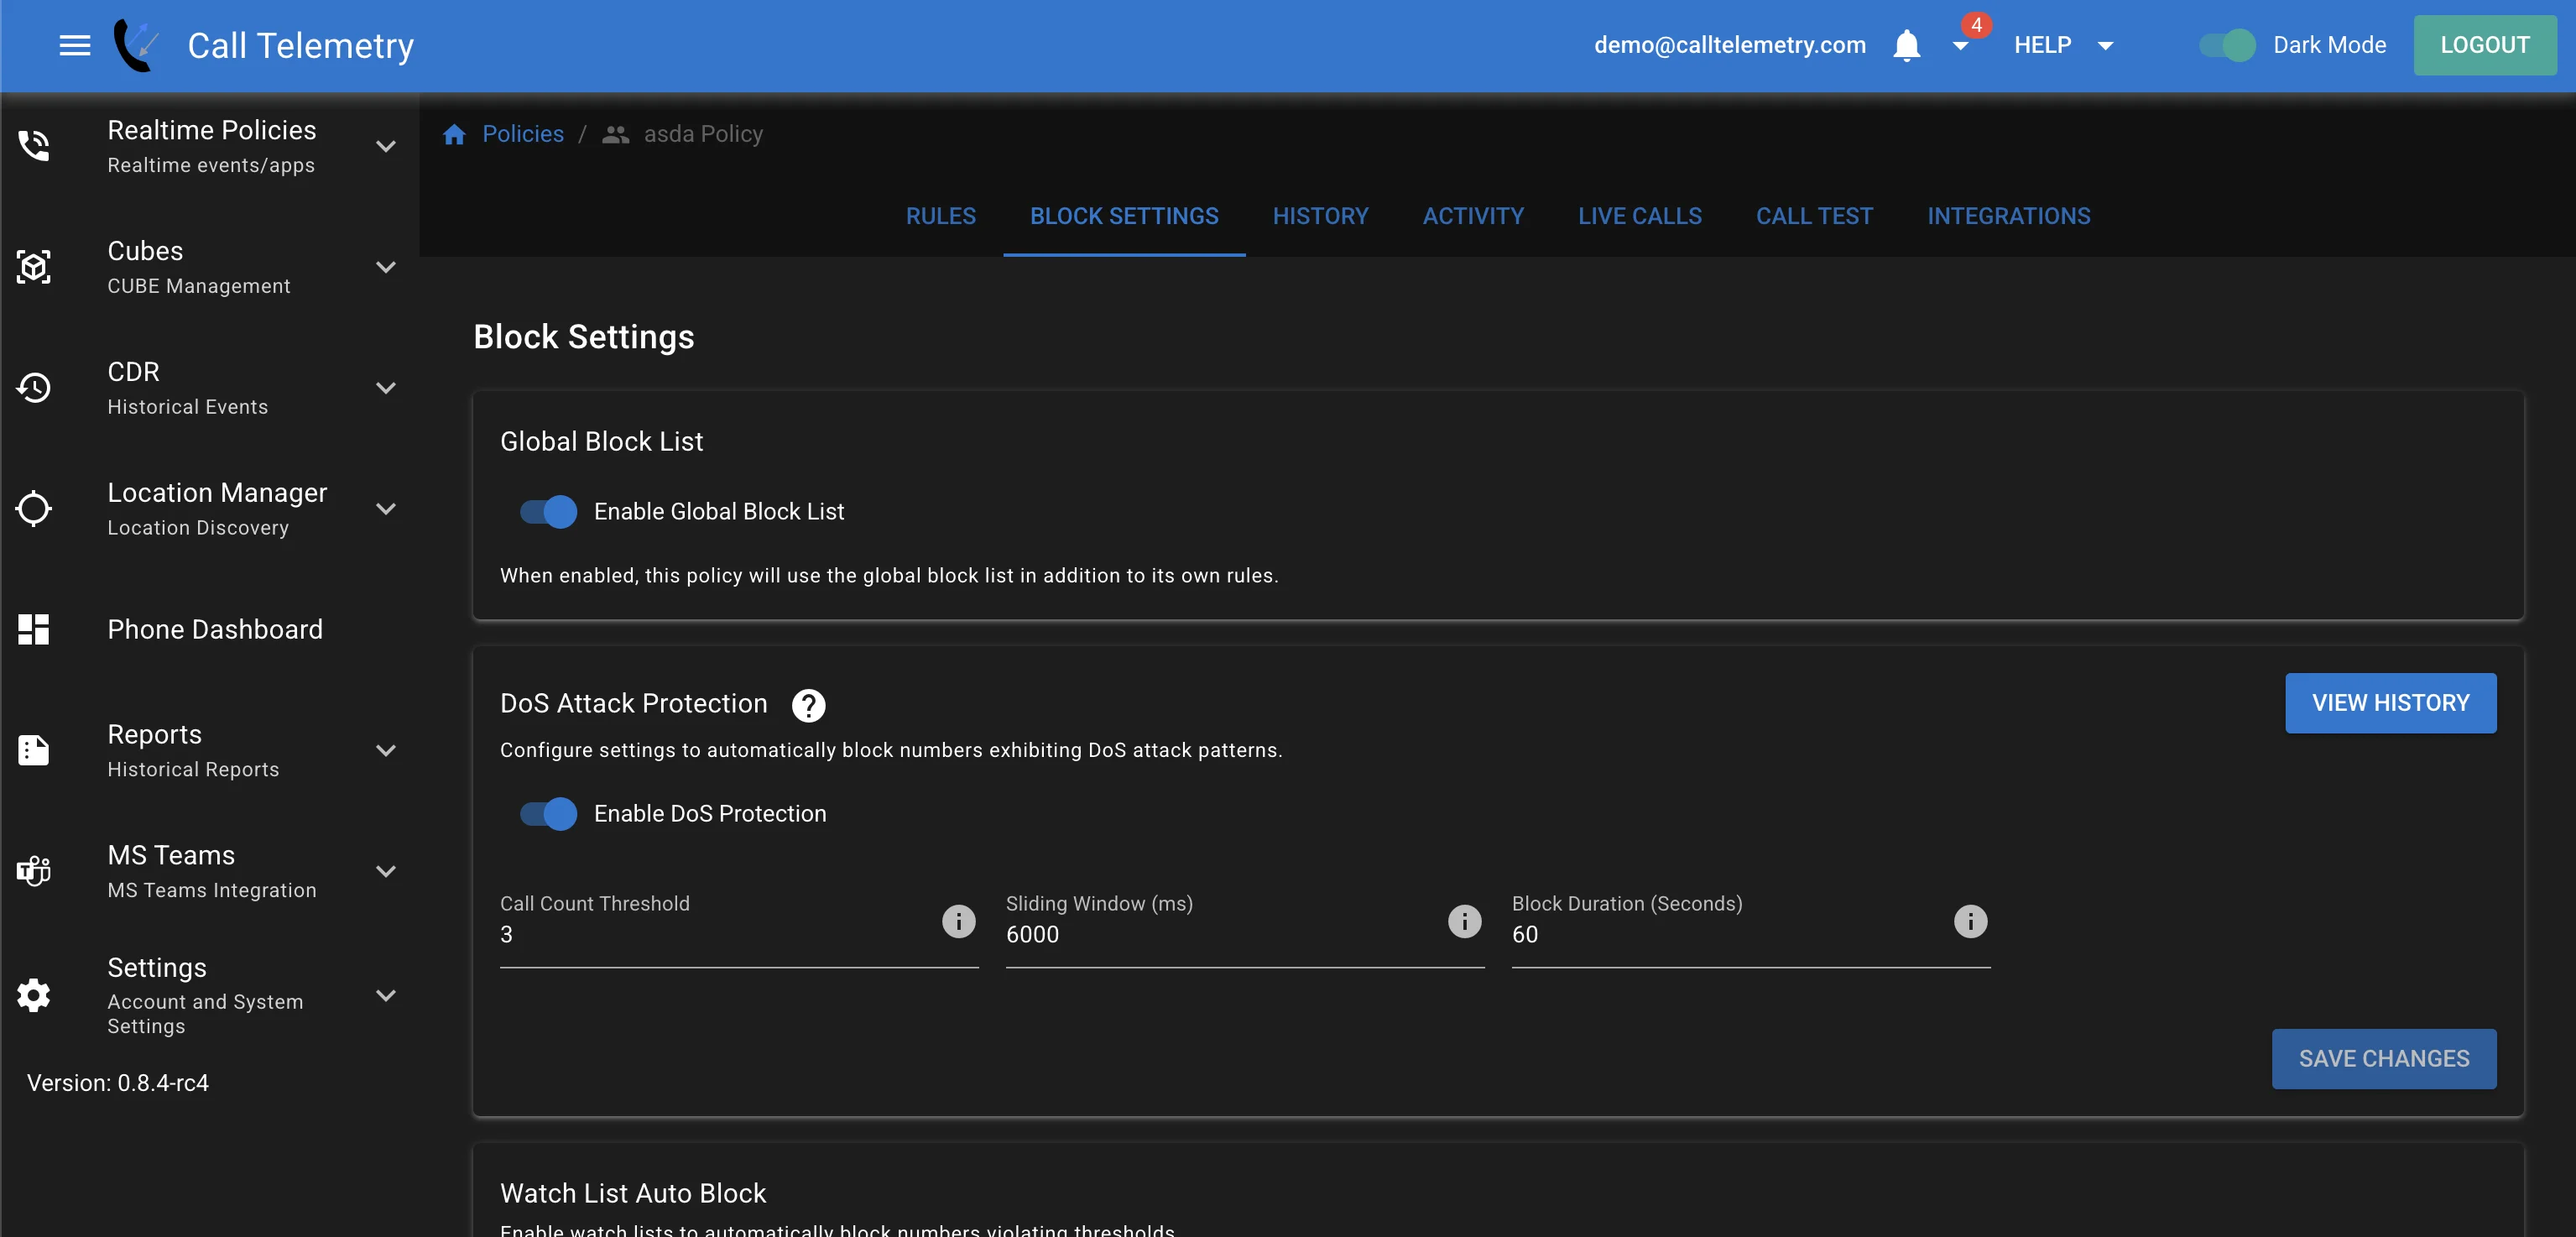Screen dimensions: 2576x1237
Task: Expand the Reports sidebar section
Action: point(386,750)
